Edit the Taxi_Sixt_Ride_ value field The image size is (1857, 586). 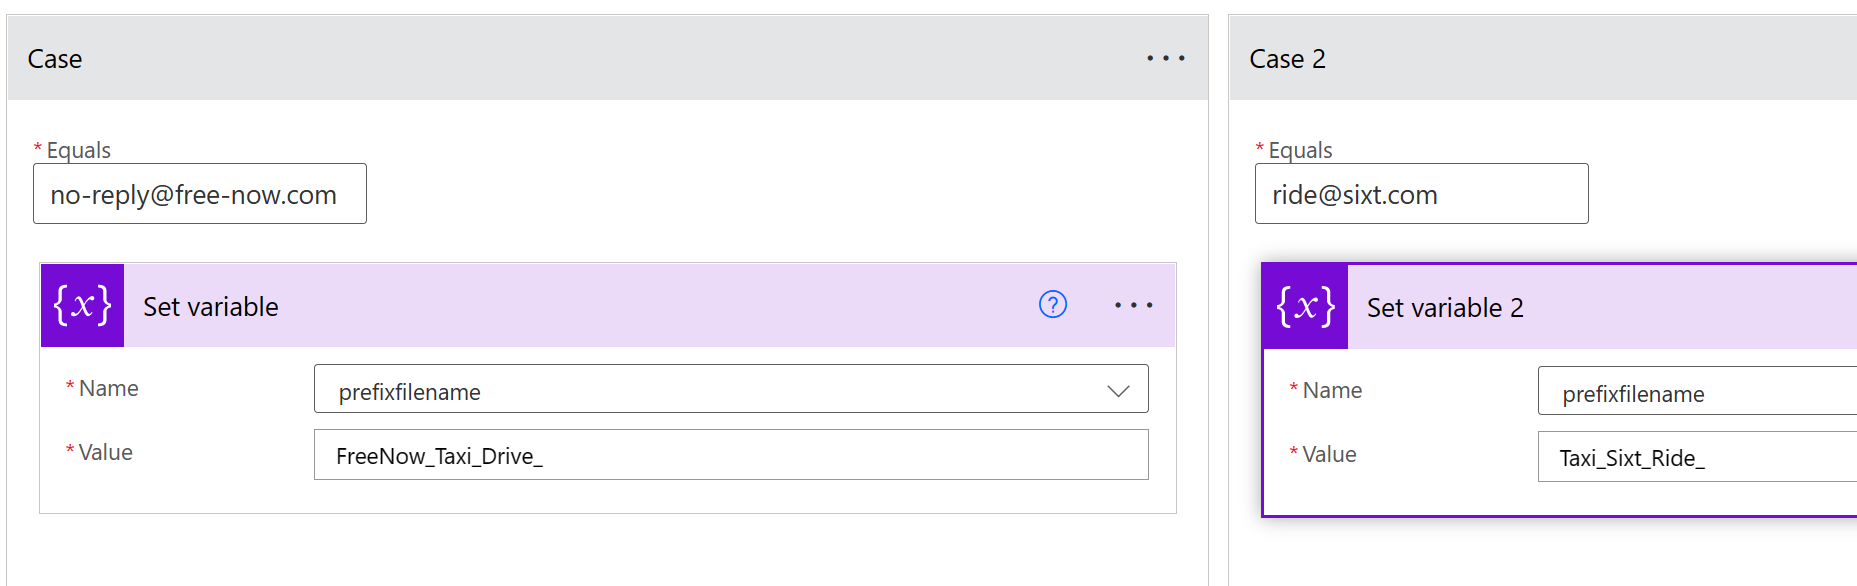click(x=1700, y=457)
